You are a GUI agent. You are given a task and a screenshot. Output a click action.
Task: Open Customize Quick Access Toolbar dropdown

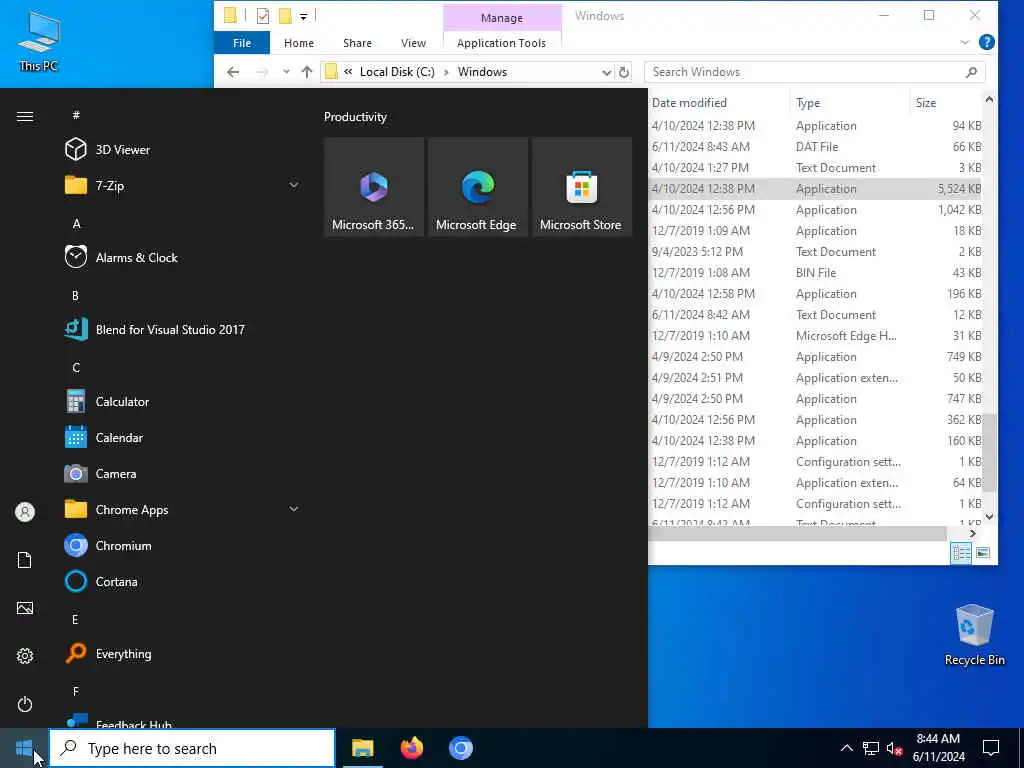[303, 16]
